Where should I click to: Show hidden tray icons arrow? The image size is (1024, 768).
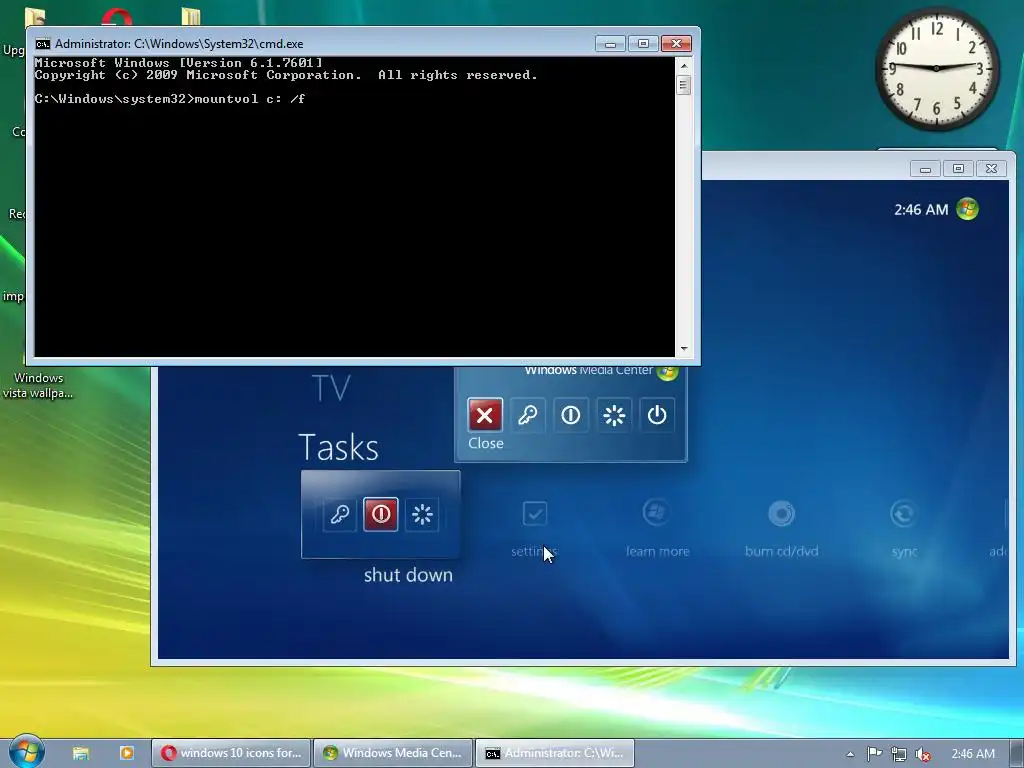point(850,754)
